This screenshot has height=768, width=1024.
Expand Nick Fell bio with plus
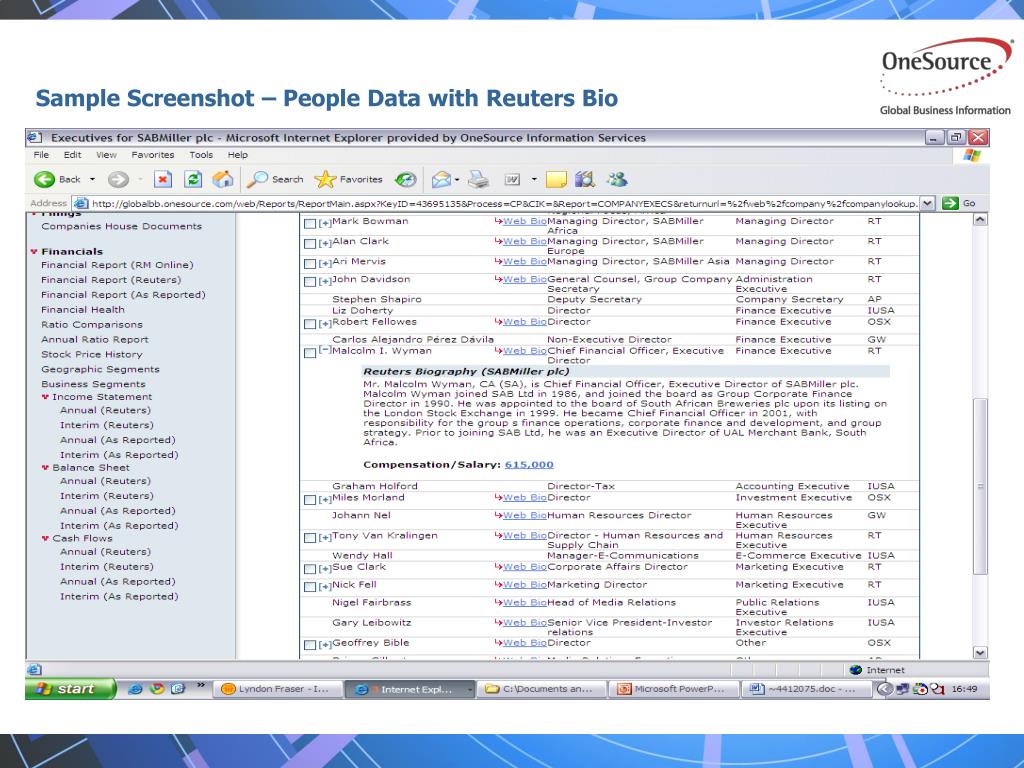coord(325,587)
